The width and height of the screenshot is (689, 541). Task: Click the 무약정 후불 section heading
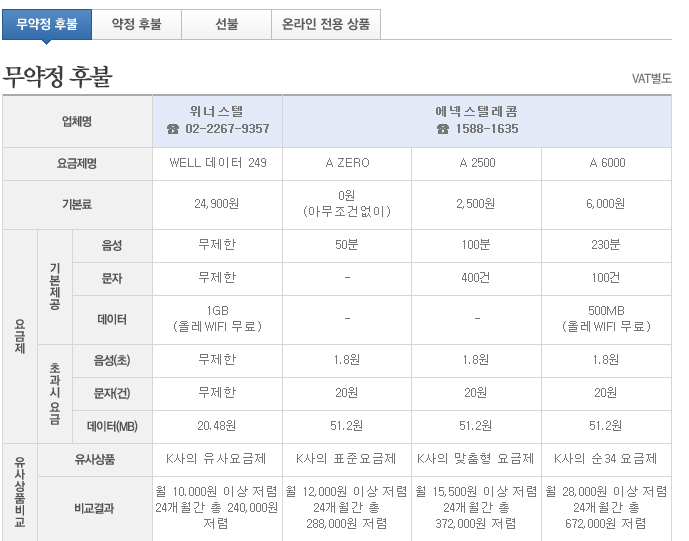point(57,76)
